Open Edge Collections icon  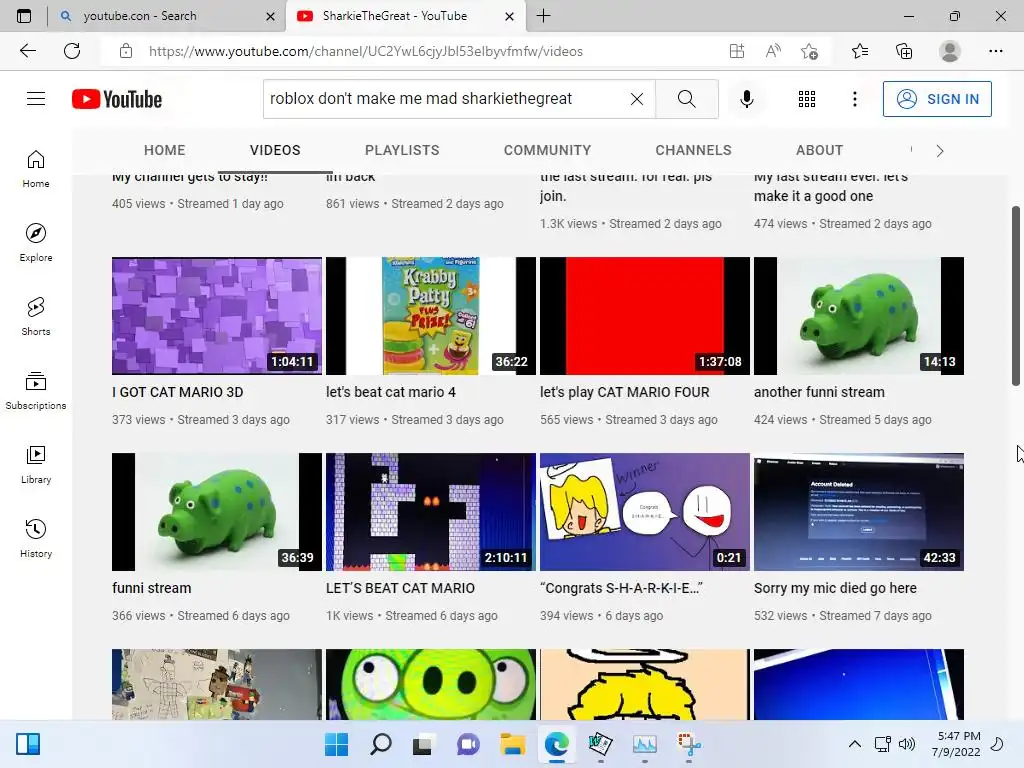tap(904, 51)
